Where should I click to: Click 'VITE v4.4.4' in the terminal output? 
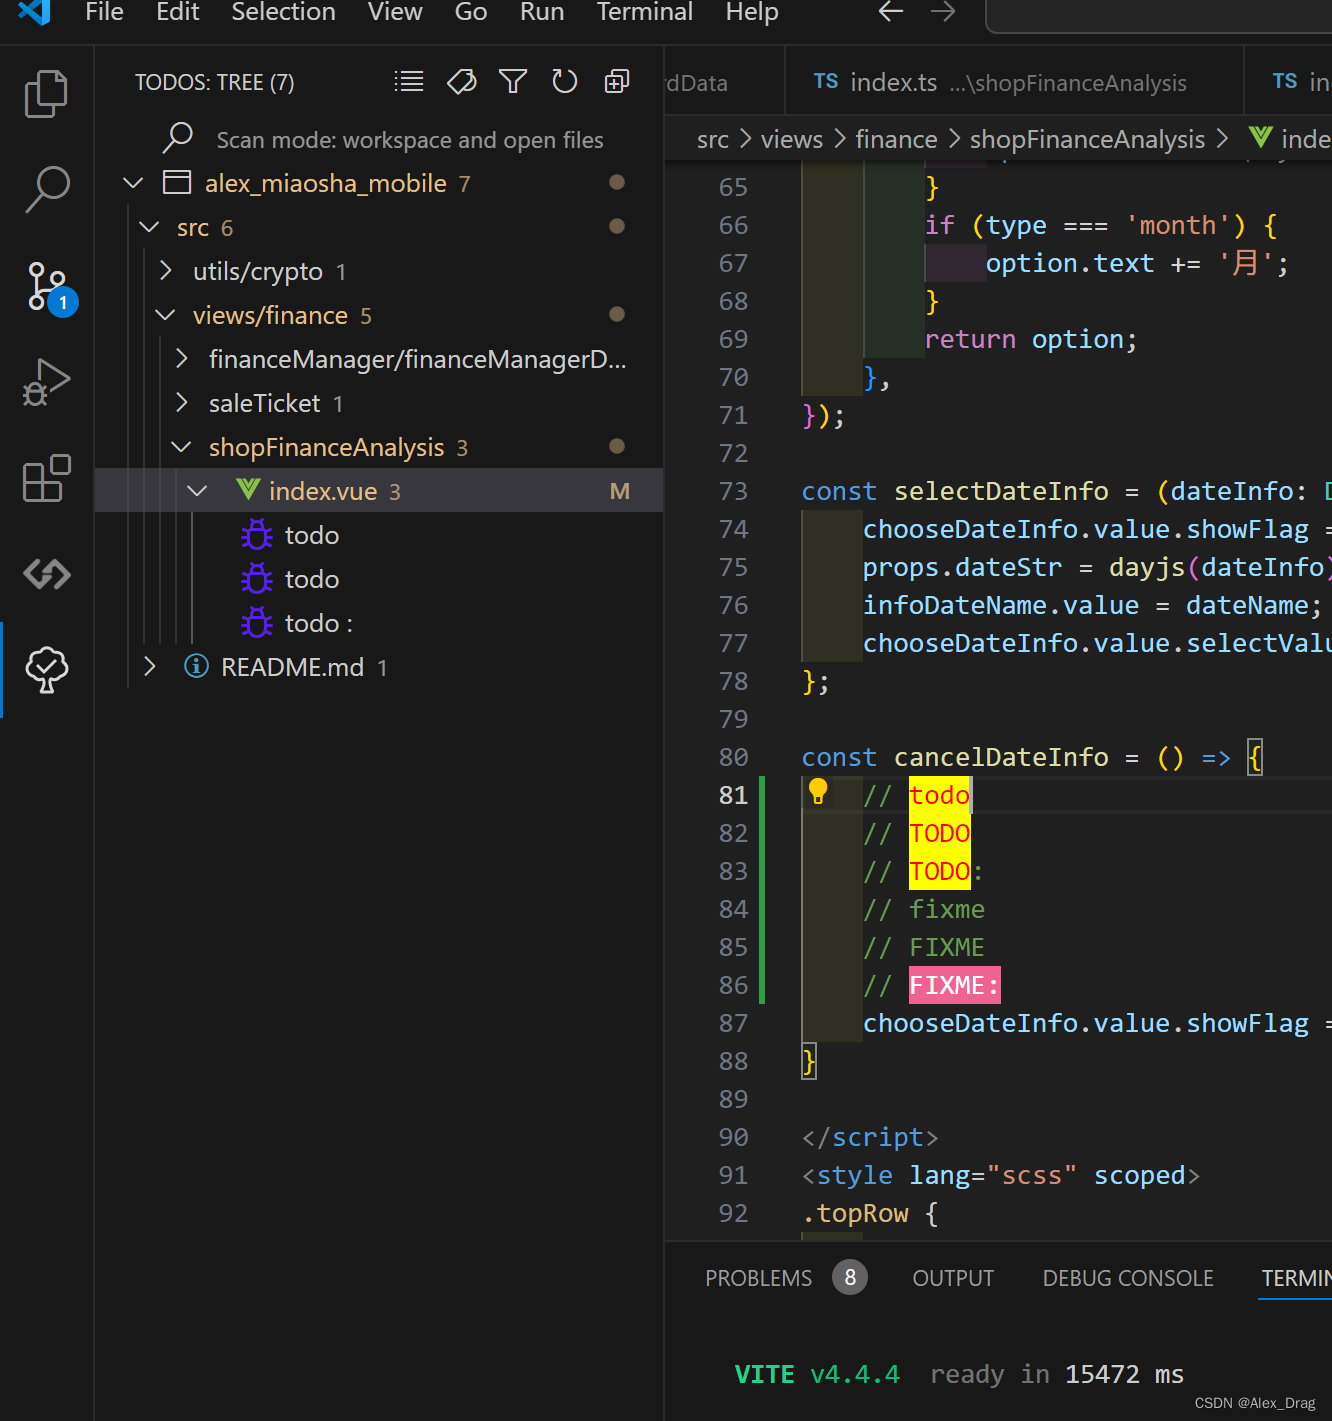817,1374
